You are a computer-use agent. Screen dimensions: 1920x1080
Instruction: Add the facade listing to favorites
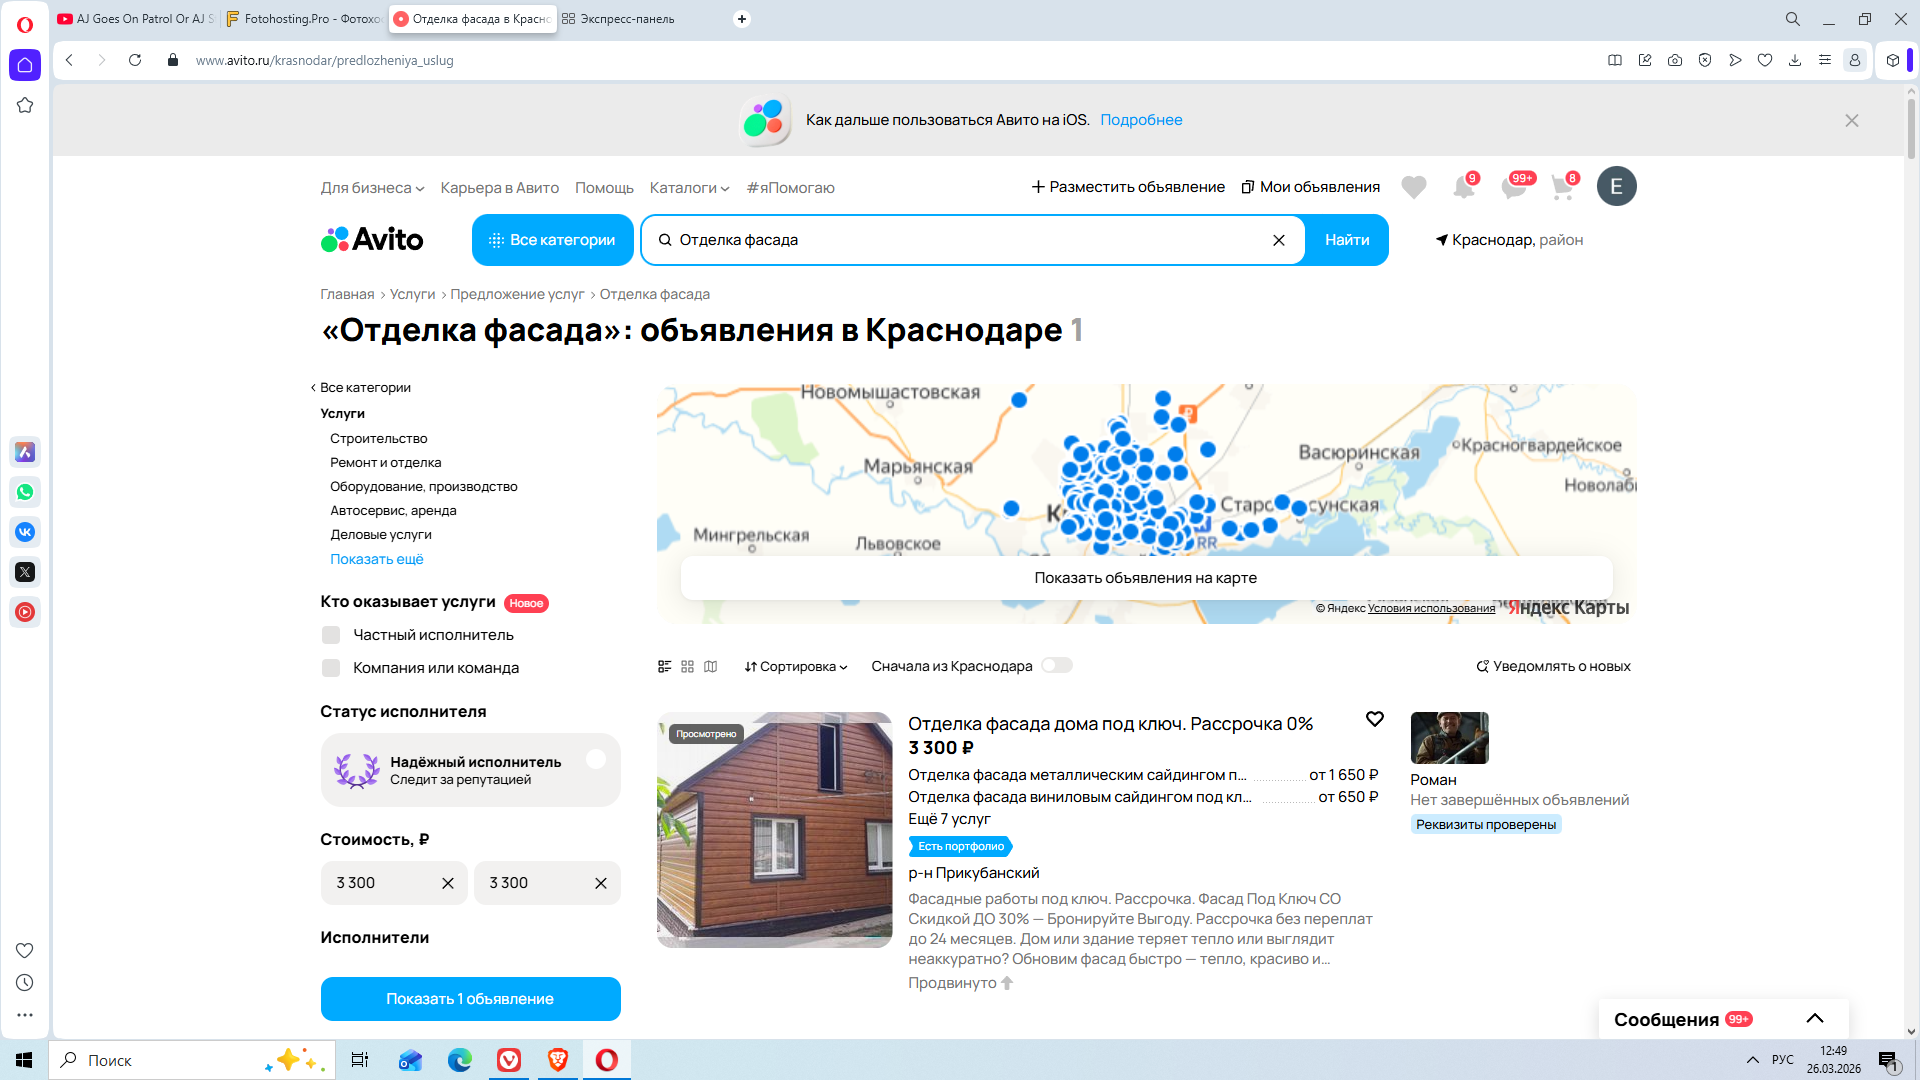pyautogui.click(x=1375, y=719)
